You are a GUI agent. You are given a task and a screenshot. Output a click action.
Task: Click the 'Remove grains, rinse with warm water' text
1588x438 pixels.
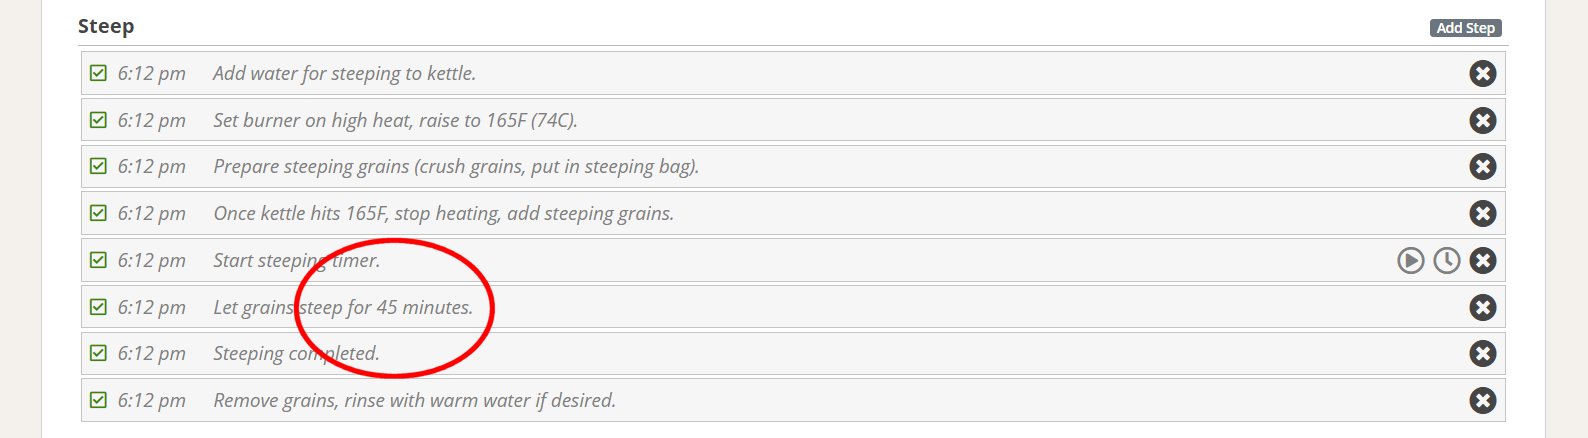click(414, 400)
